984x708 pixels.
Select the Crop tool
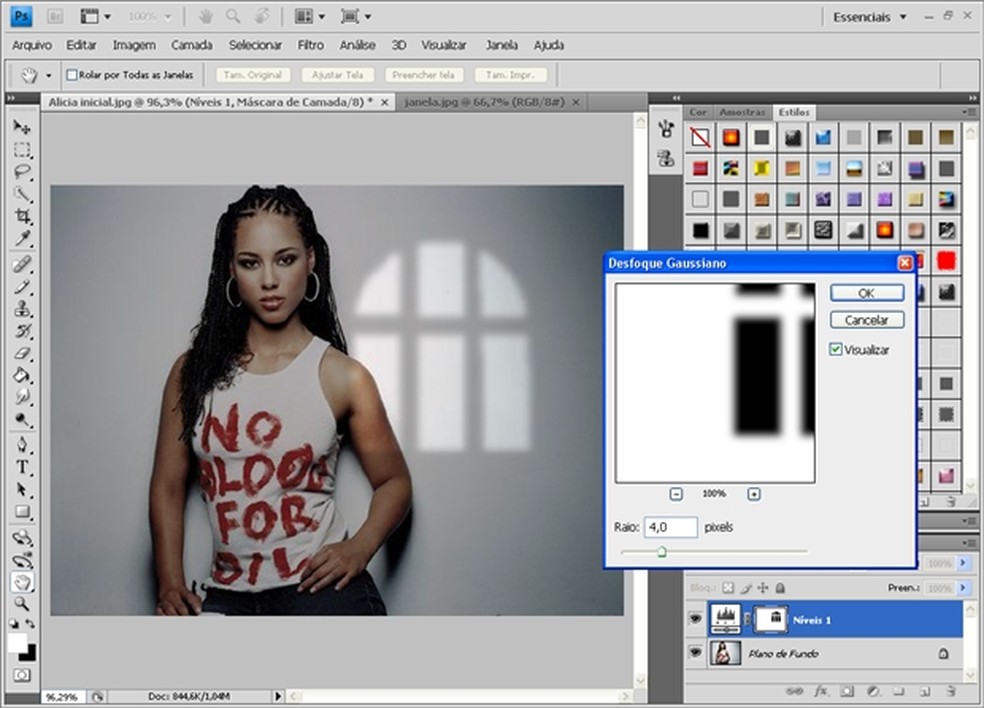[22, 216]
